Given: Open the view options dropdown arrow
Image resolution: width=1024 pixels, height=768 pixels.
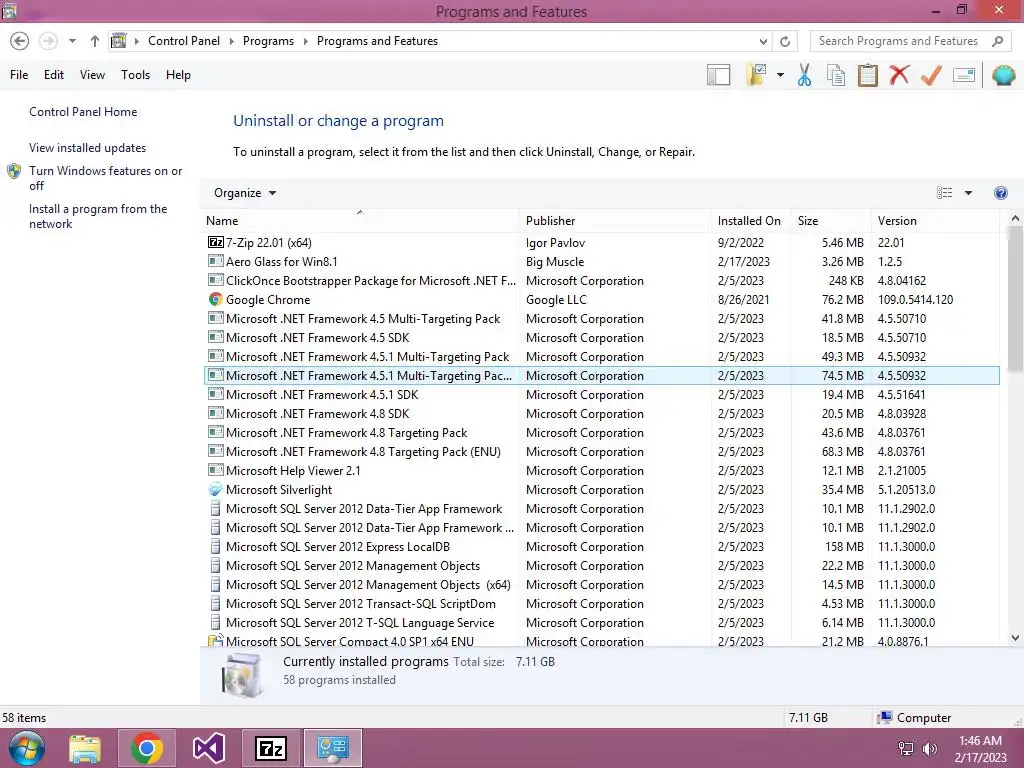Looking at the screenshot, I should [x=968, y=193].
